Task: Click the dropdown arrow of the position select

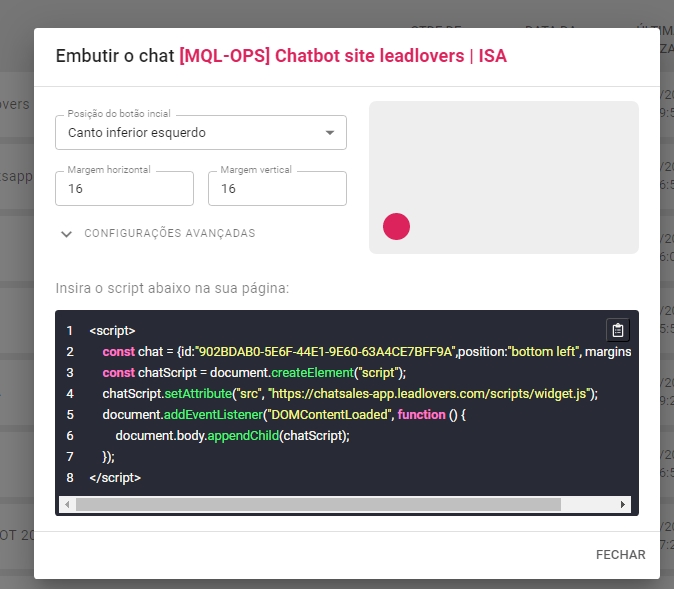Action: point(330,132)
